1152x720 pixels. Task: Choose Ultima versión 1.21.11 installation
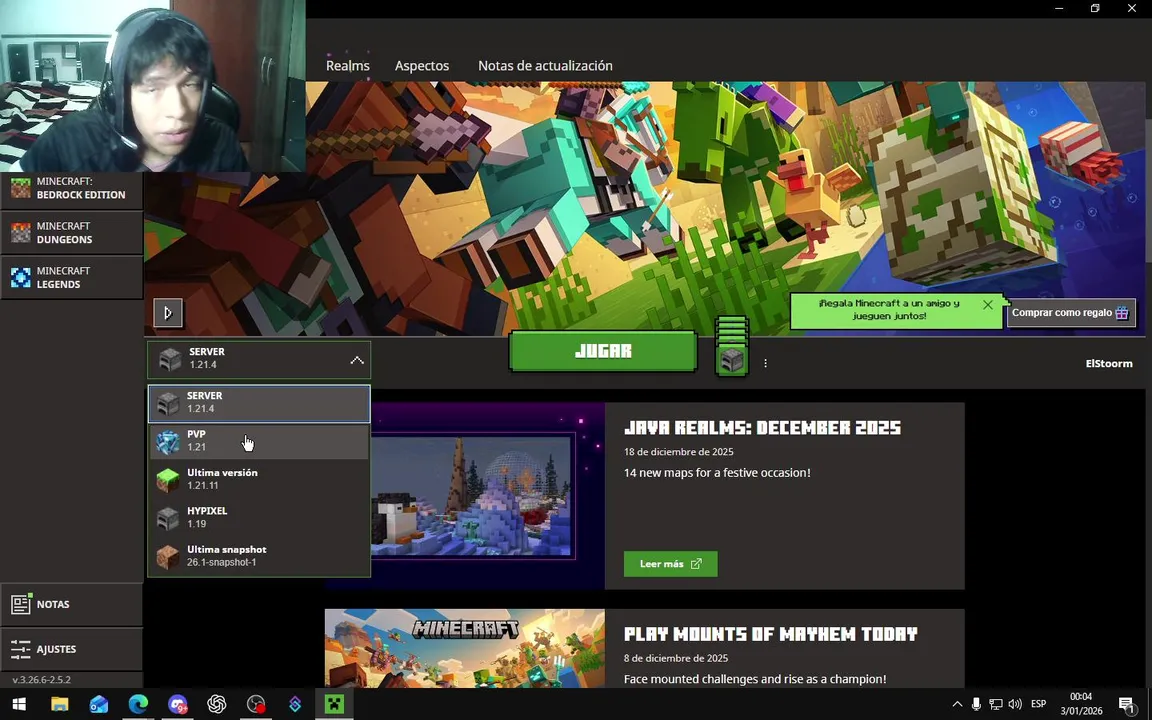coord(259,479)
